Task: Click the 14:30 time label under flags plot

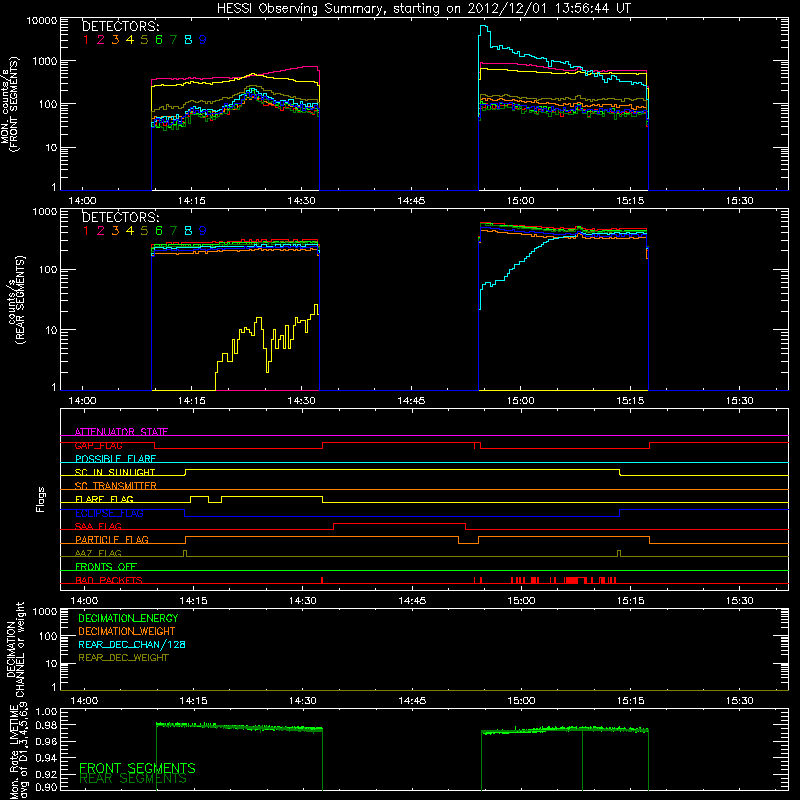Action: coord(303,601)
